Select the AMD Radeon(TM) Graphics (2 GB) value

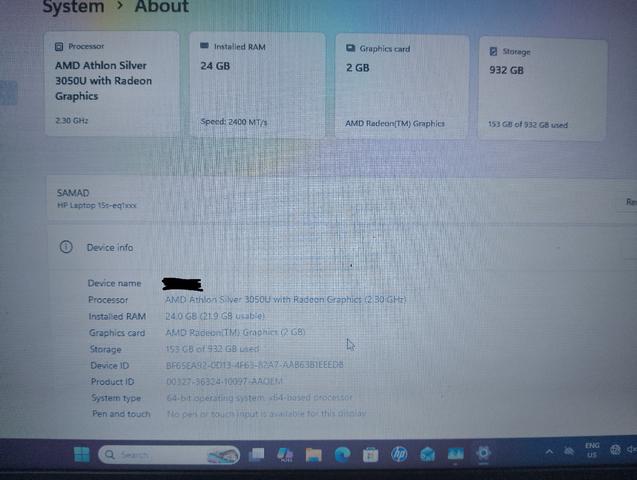pyautogui.click(x=235, y=332)
